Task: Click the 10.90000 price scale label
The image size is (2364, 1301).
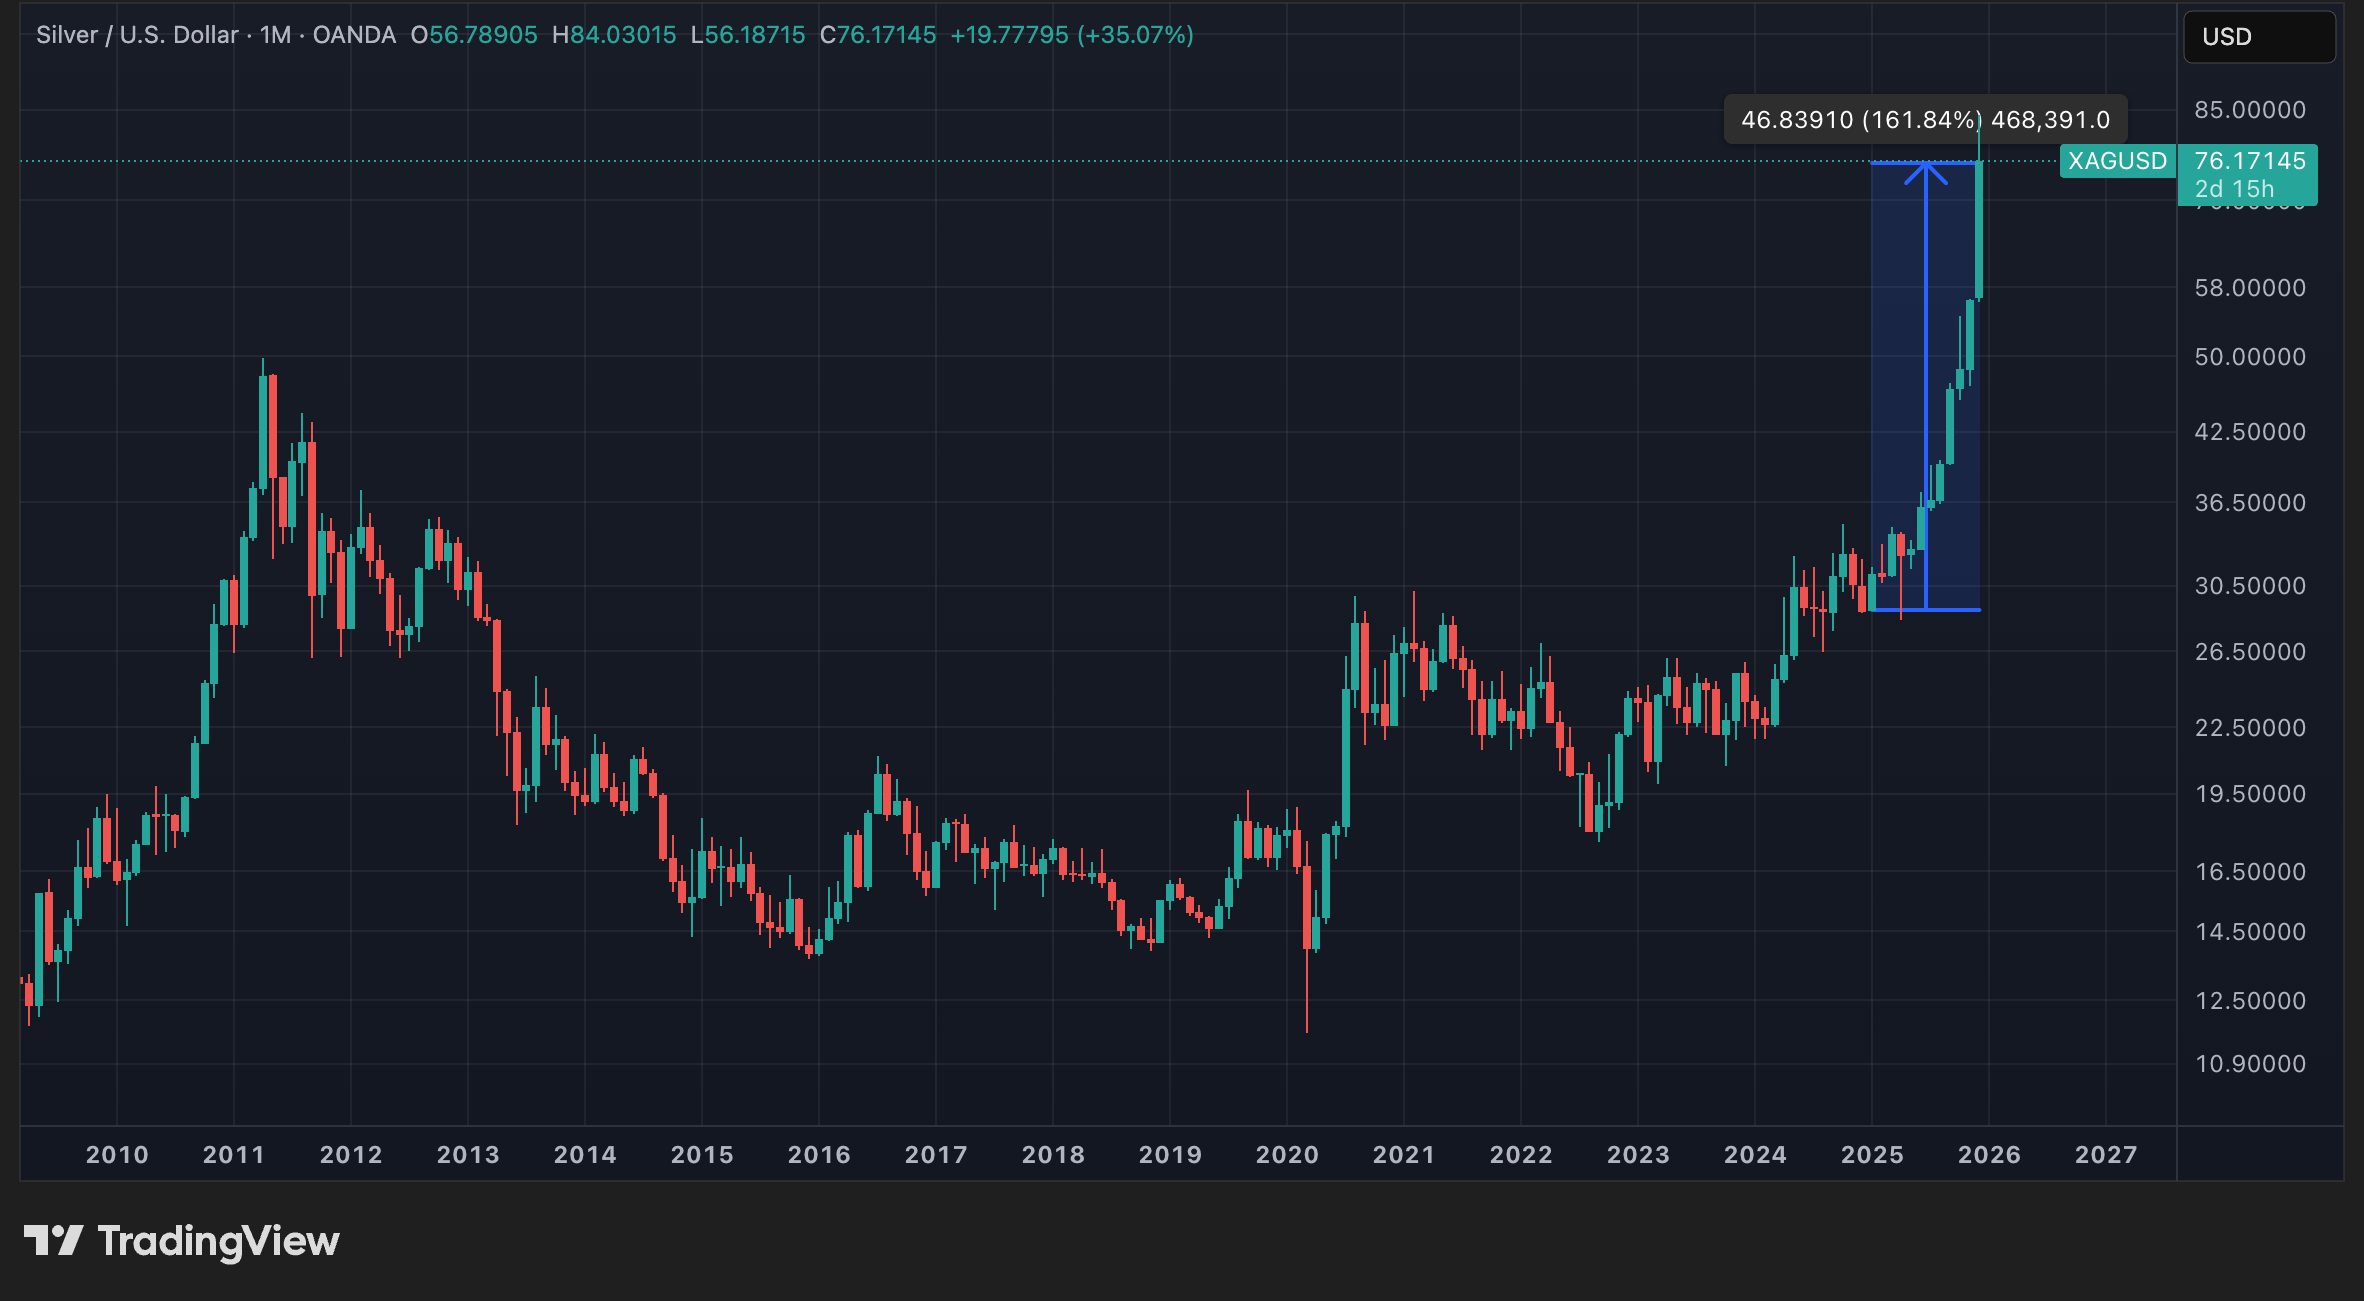Action: click(2249, 1064)
